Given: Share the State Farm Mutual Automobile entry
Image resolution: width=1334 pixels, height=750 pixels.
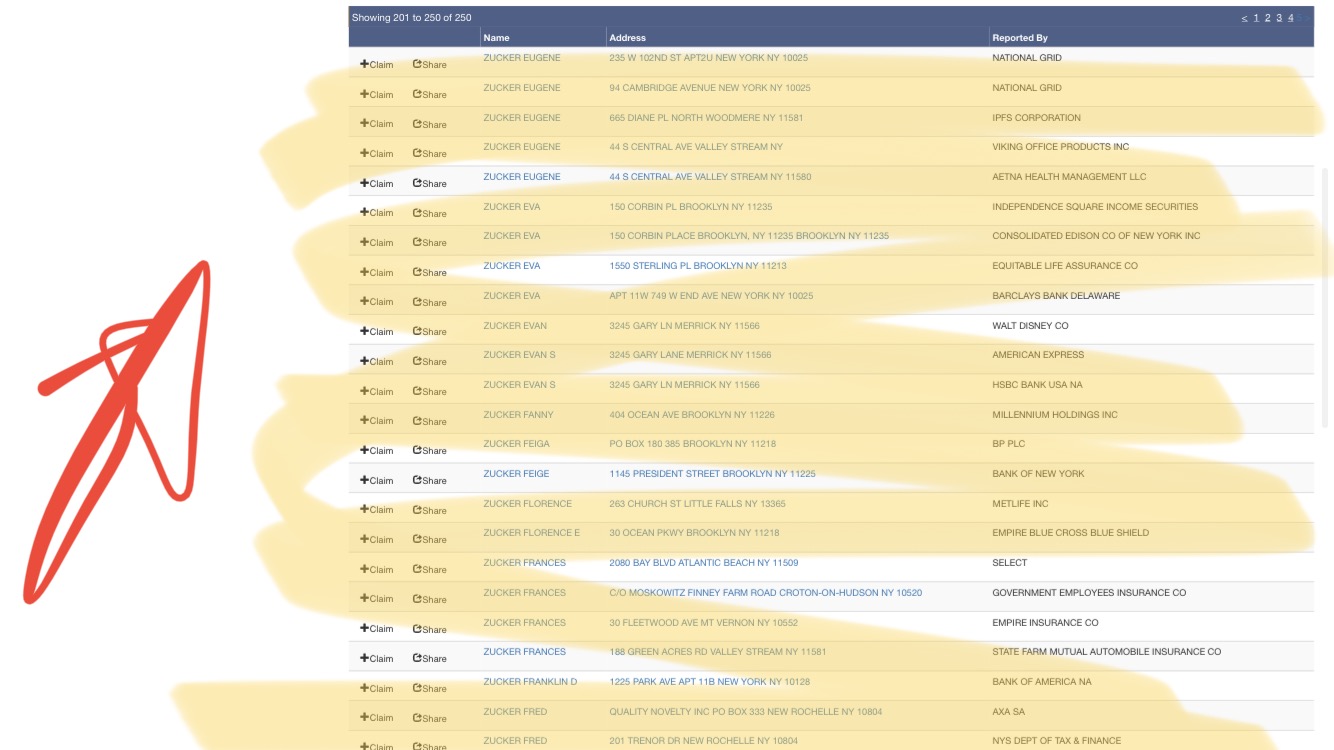Looking at the screenshot, I should pyautogui.click(x=430, y=659).
